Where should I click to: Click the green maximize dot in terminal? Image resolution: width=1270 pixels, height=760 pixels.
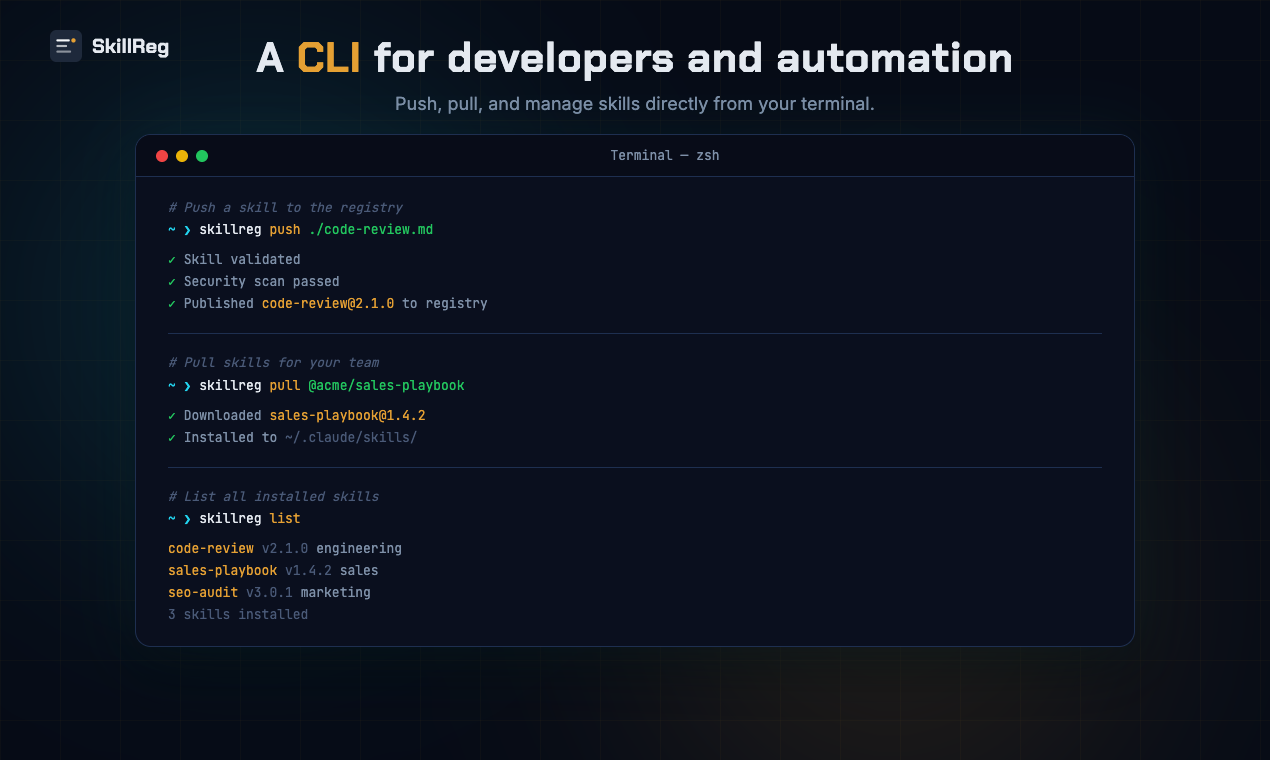coord(202,156)
